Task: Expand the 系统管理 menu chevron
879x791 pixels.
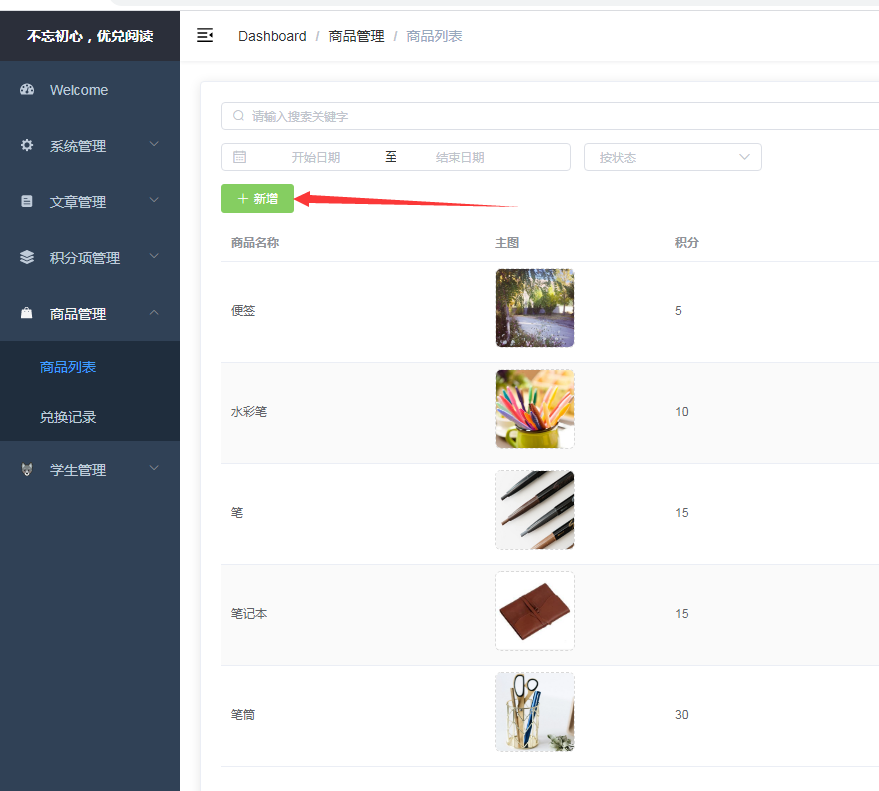Action: (x=154, y=144)
